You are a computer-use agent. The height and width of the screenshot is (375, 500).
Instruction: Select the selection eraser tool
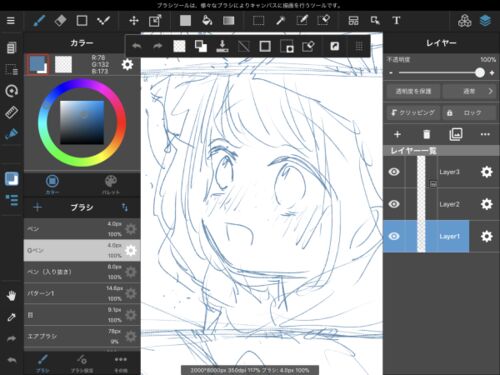pos(324,21)
